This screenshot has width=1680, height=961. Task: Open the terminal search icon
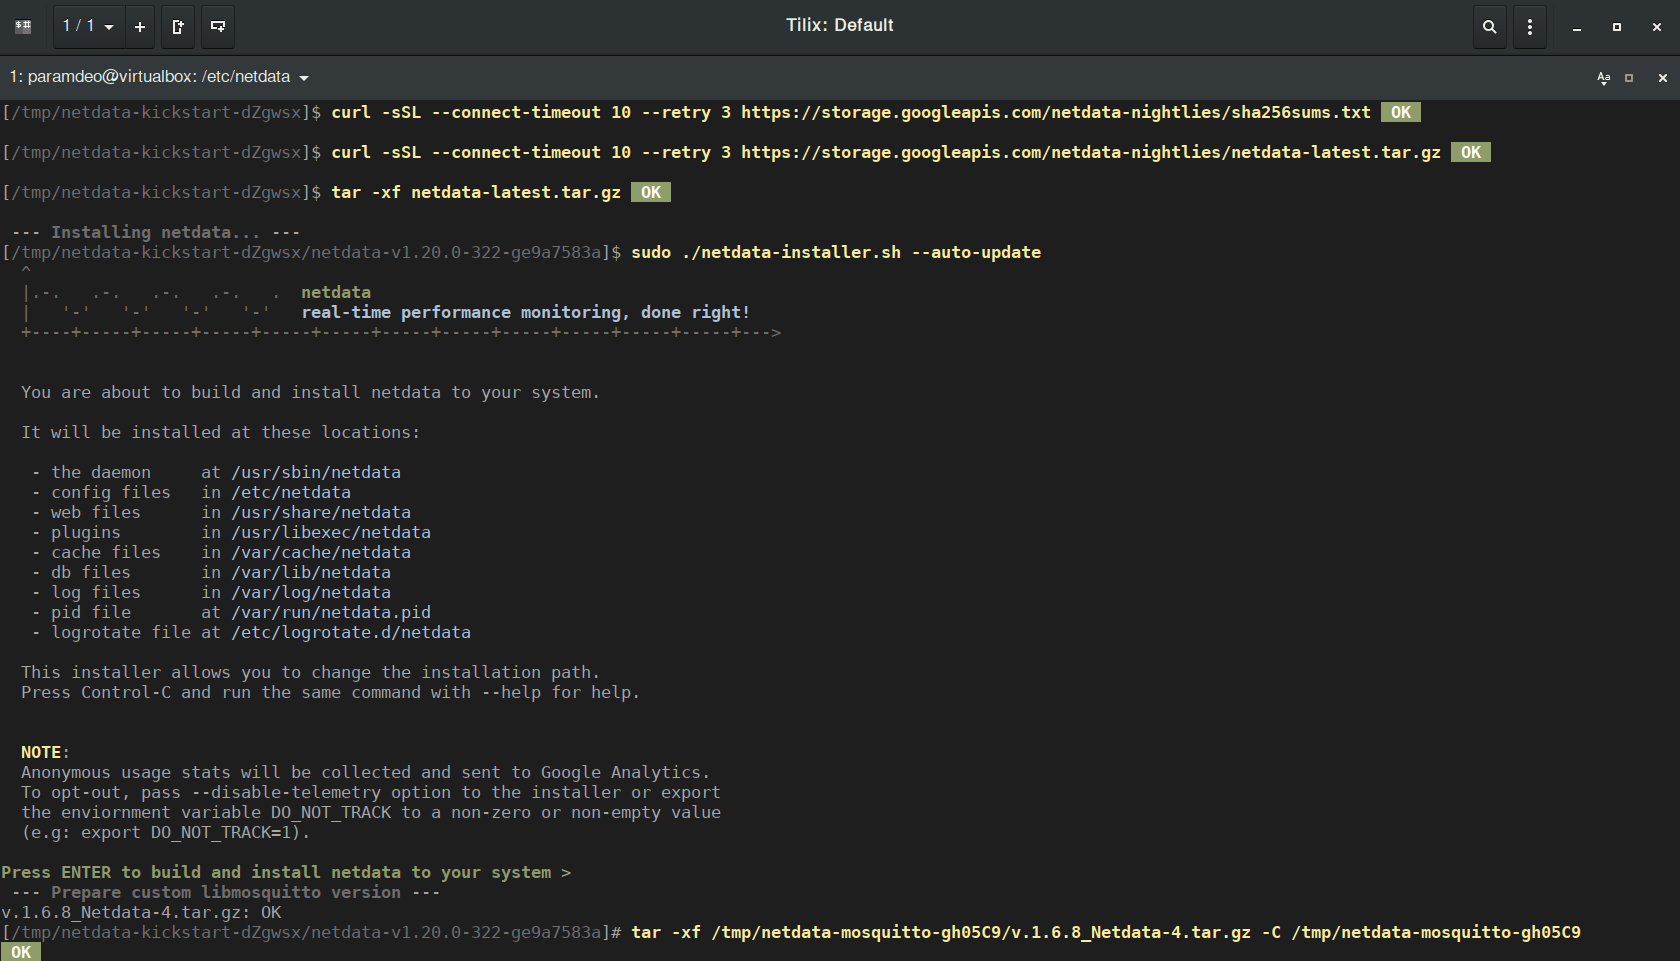(x=1490, y=27)
